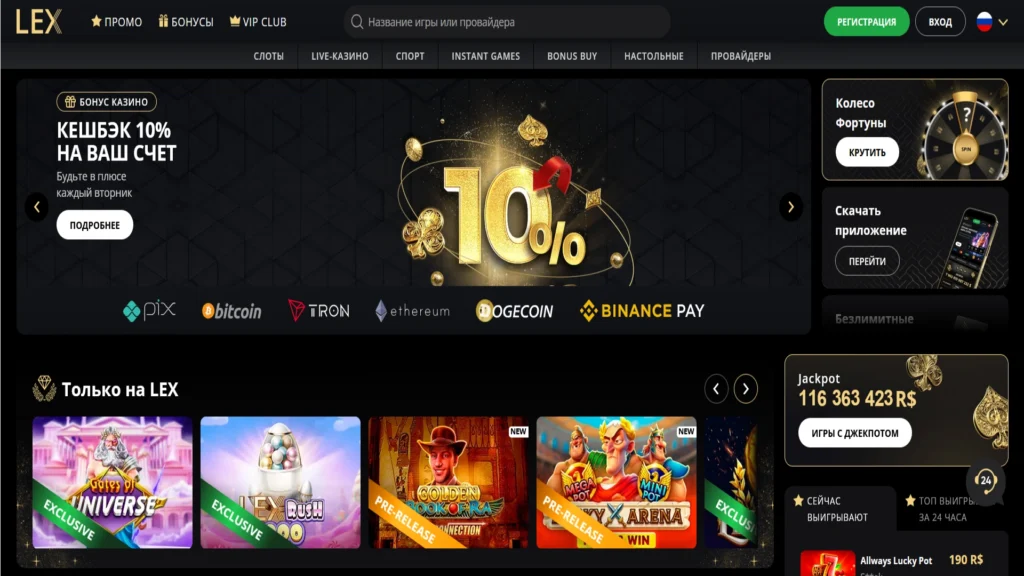
Task: Spin the wheel with КРУТИТЬ button
Action: tap(867, 152)
